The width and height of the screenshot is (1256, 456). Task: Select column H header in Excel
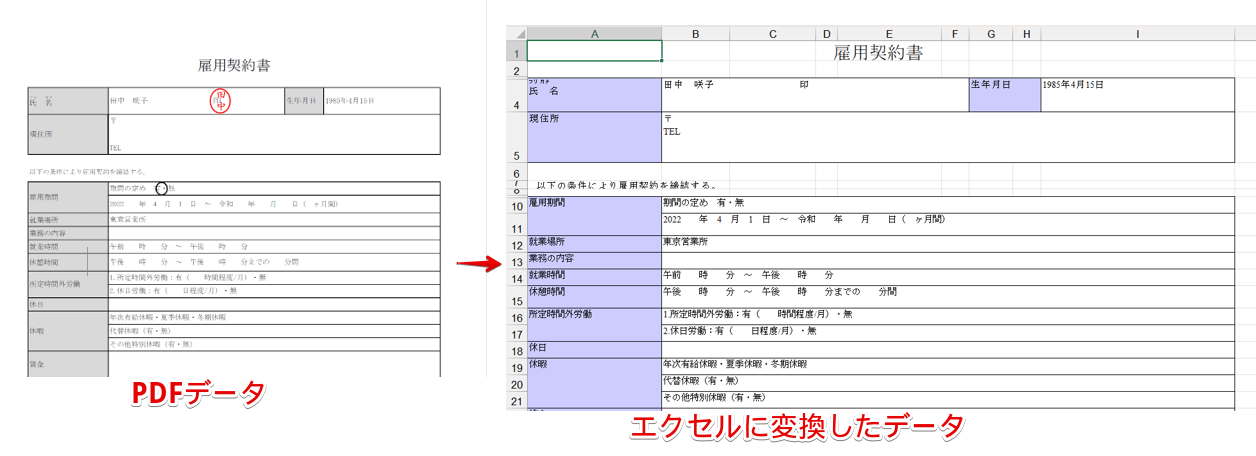1026,33
